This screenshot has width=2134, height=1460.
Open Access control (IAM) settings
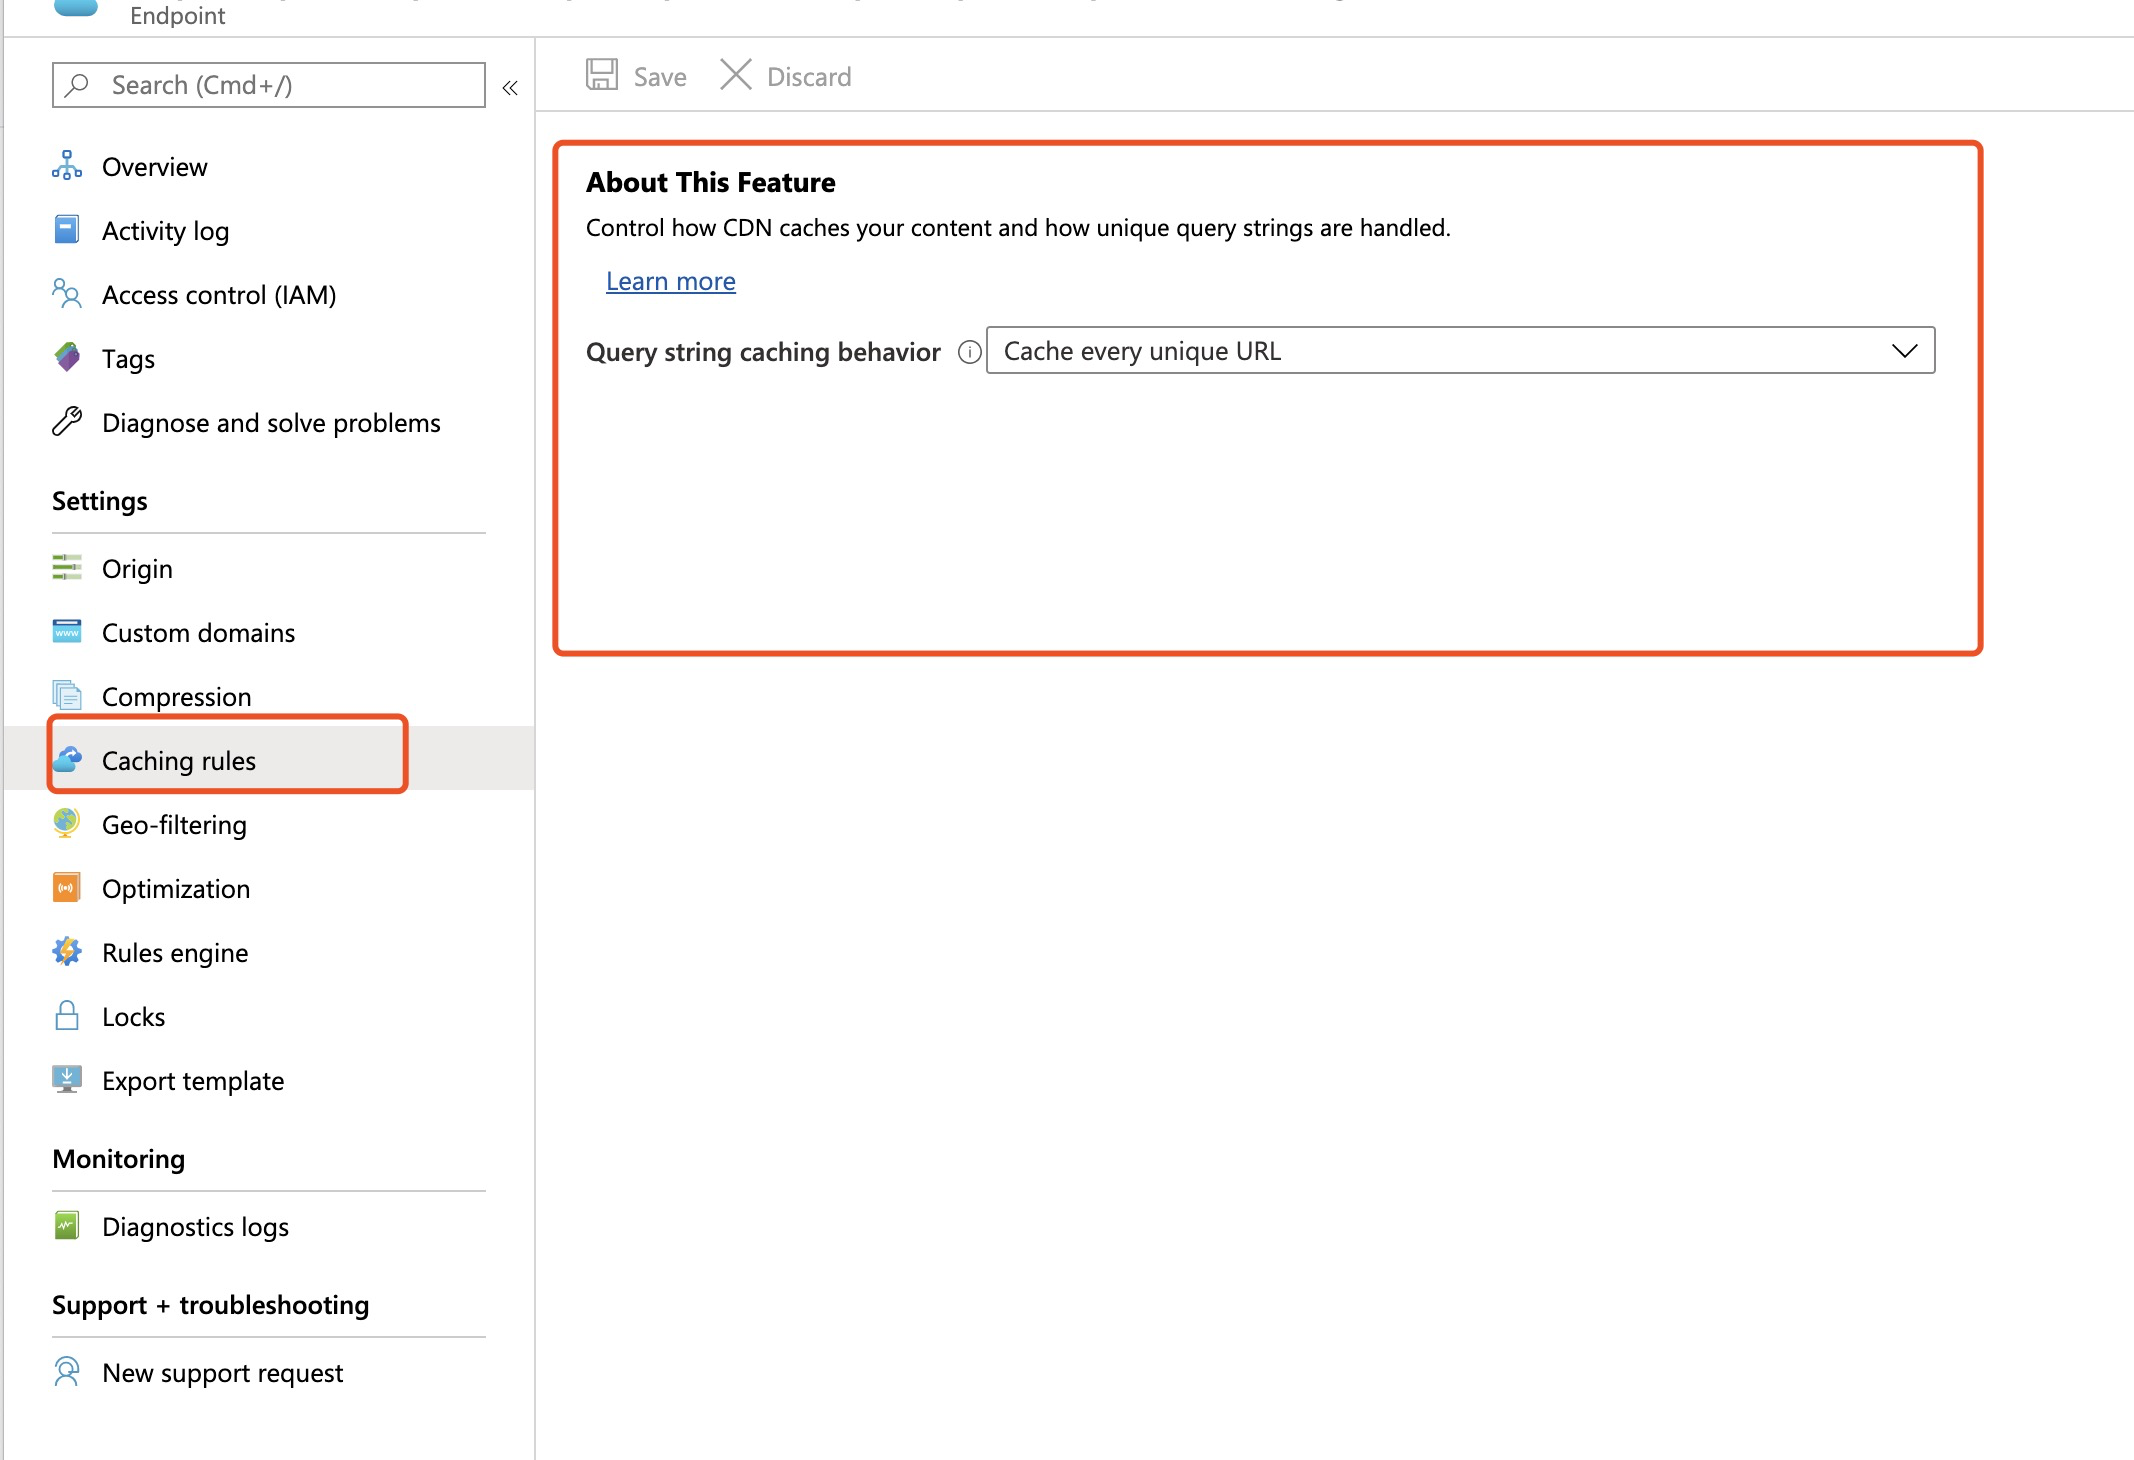(218, 294)
